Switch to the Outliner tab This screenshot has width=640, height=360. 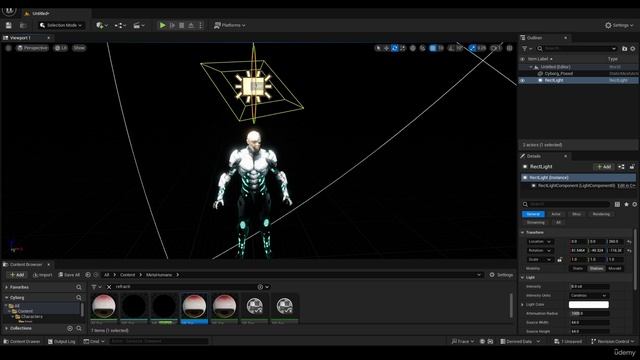(534, 38)
